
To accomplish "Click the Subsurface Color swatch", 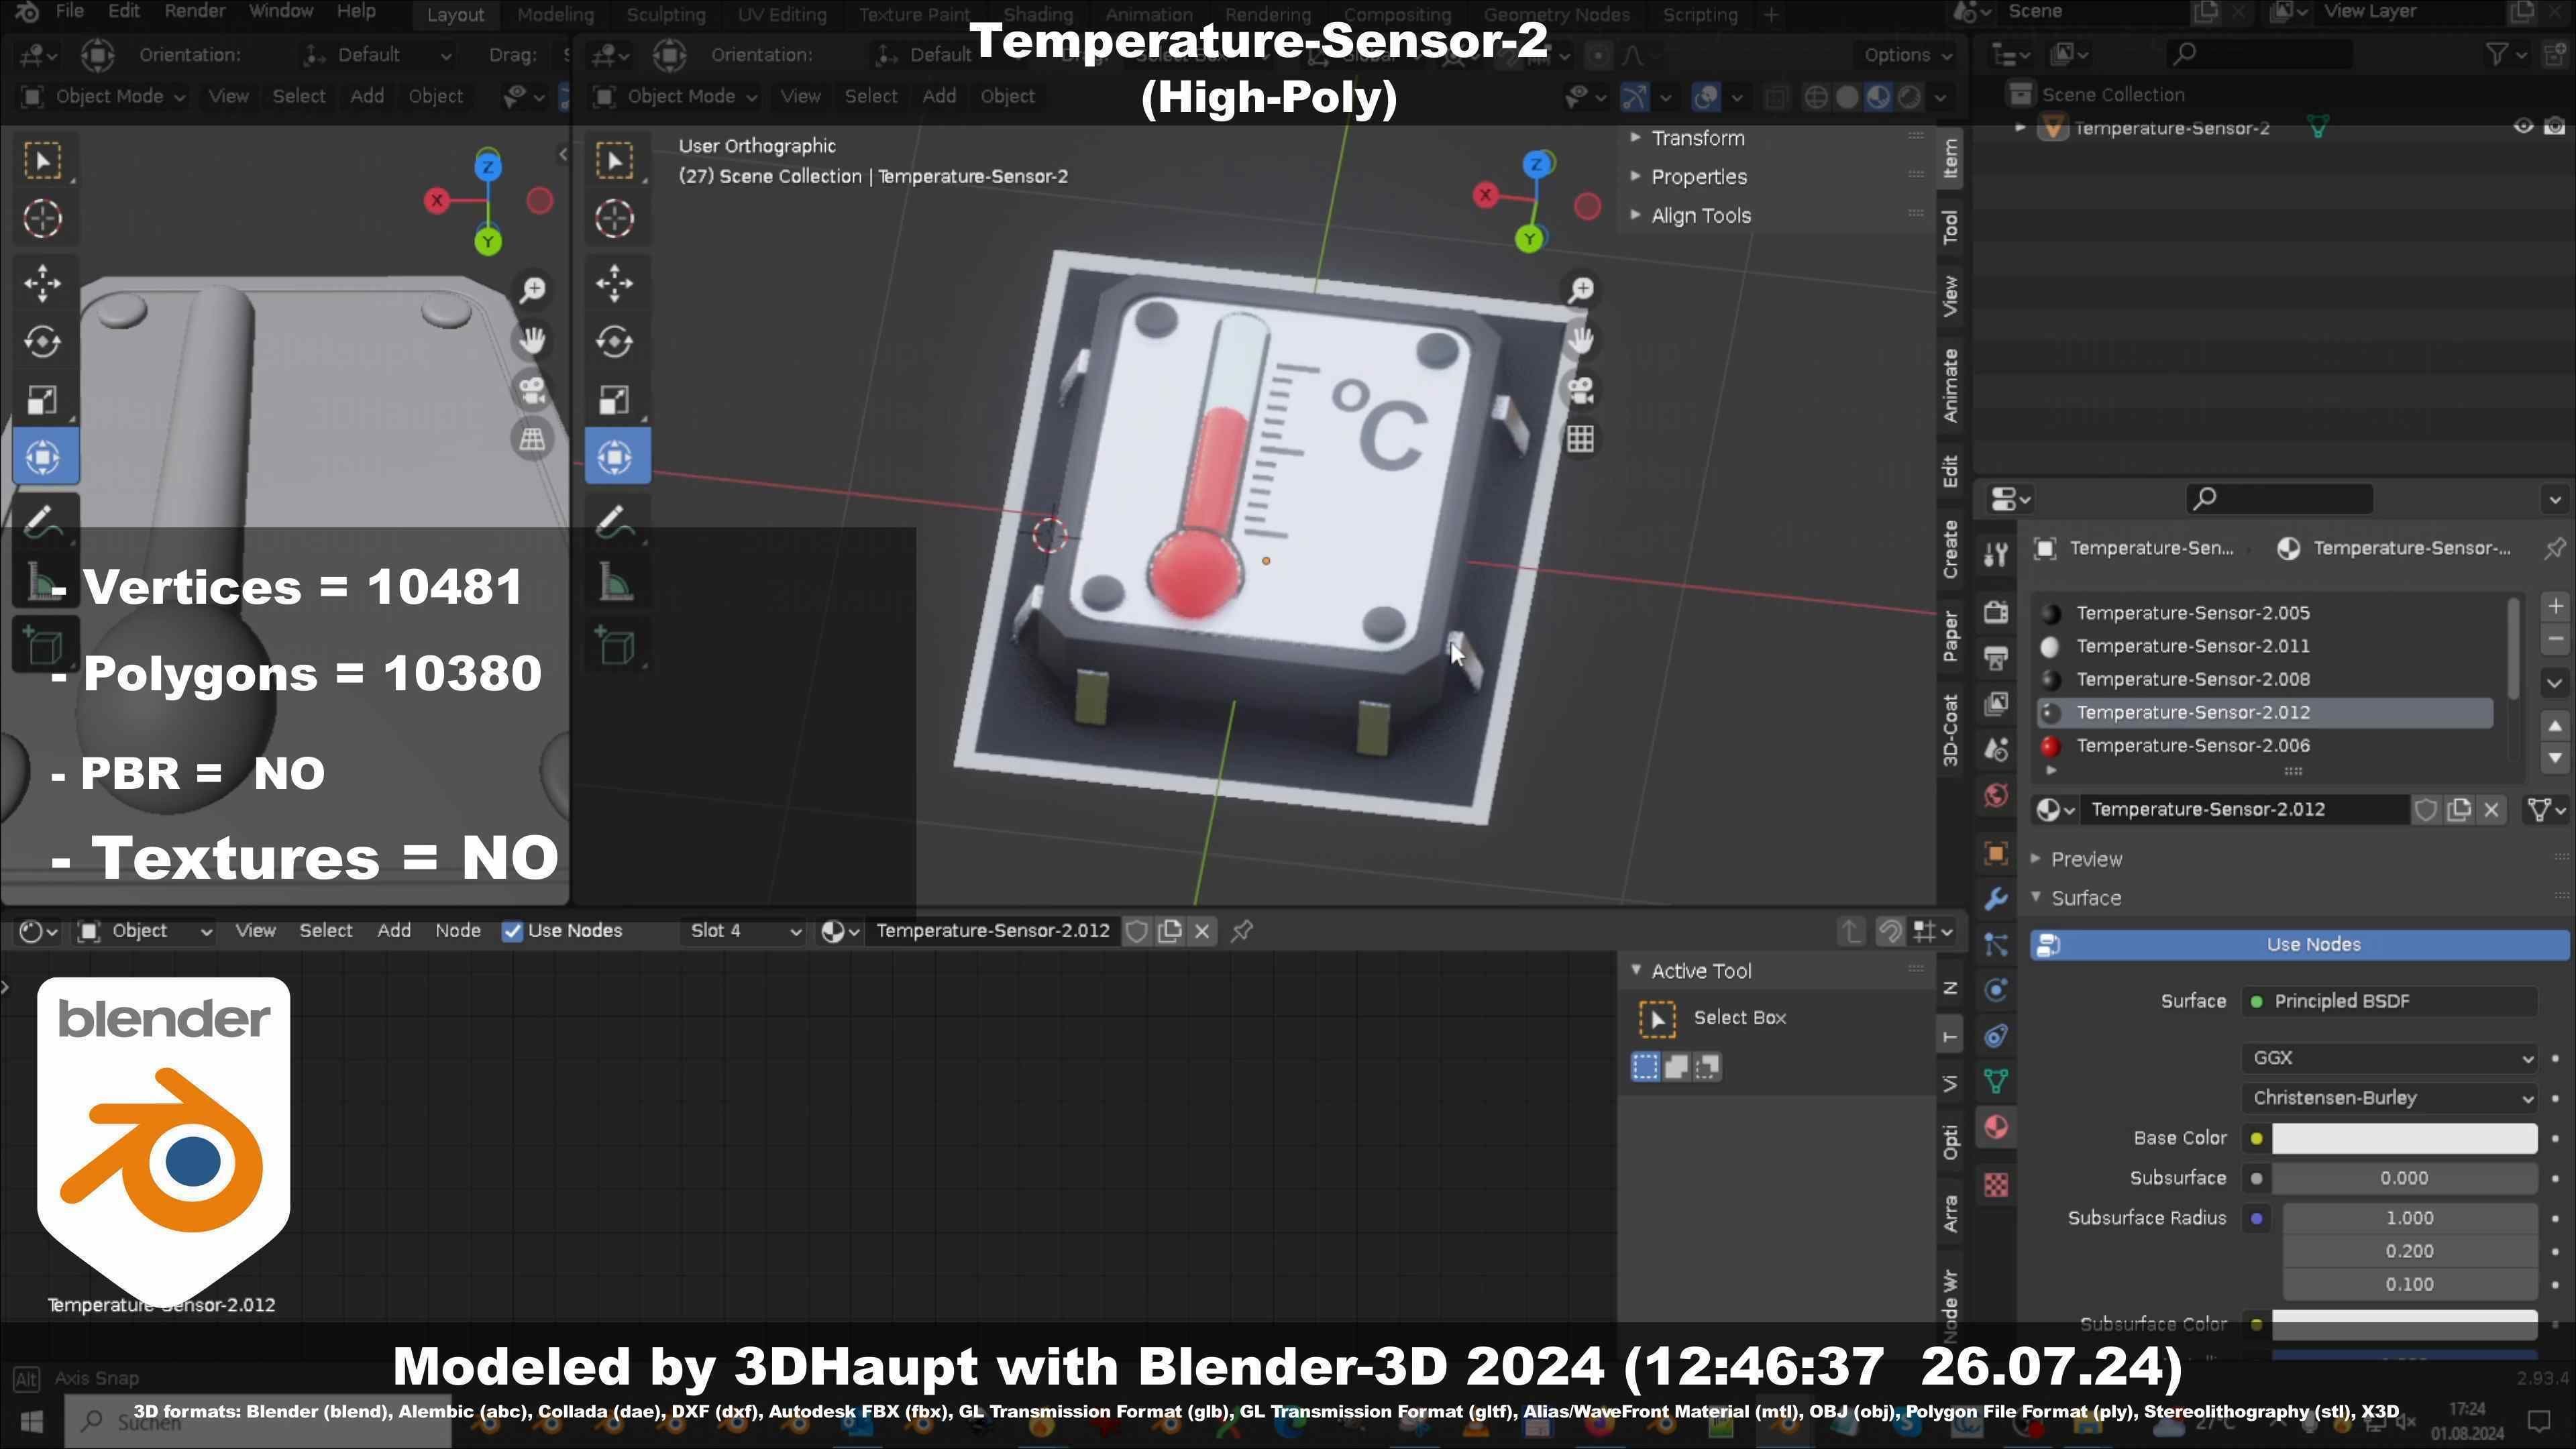I will (2404, 1324).
